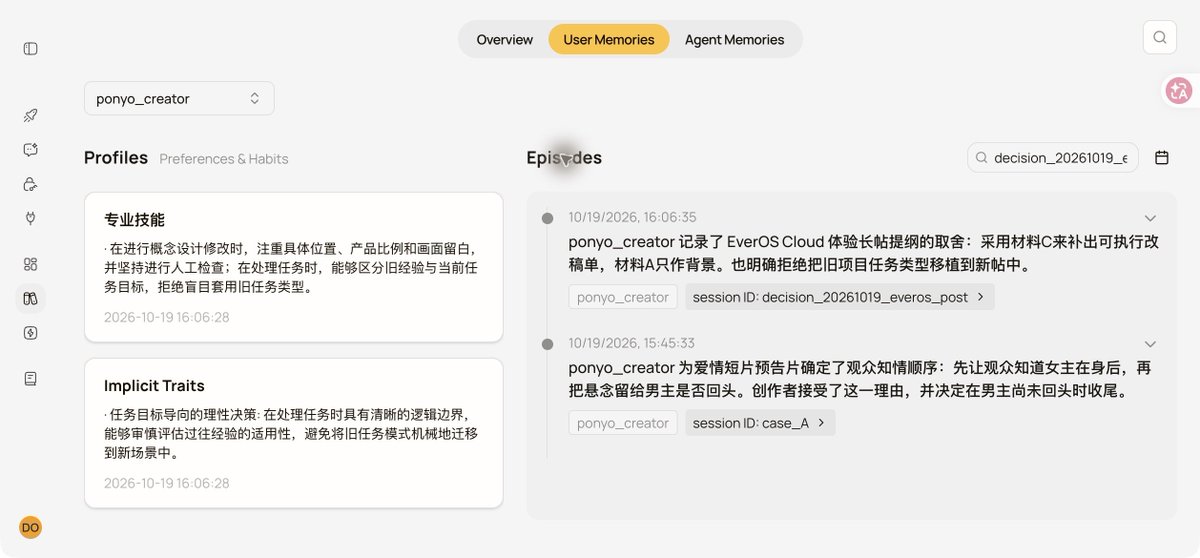Click ponyo_creator tag on the 16:06:35 episode
1200x558 pixels.
pyautogui.click(x=623, y=297)
